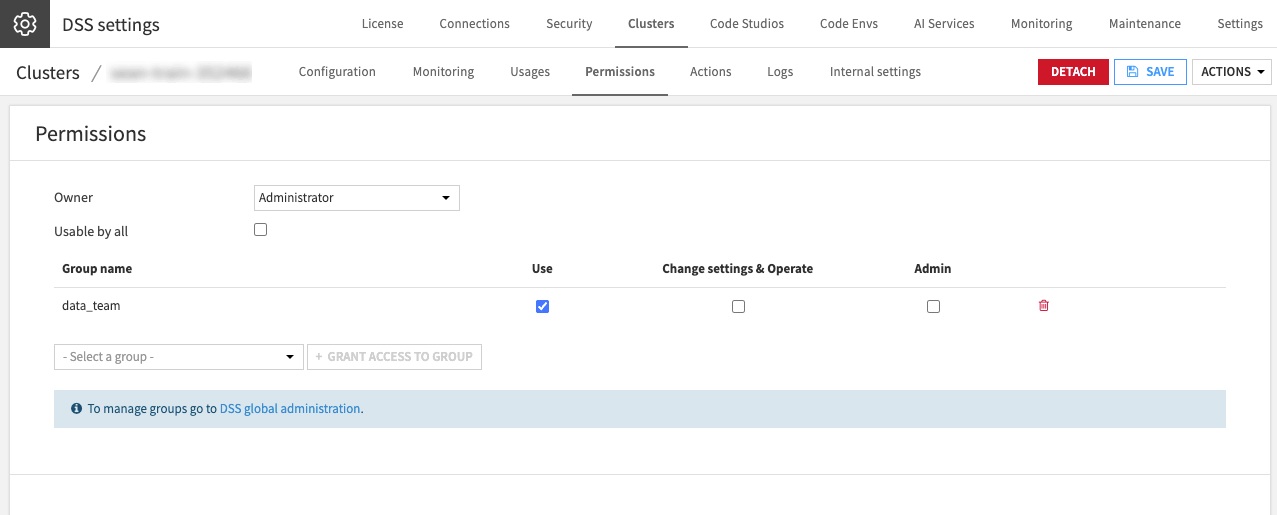Click the data_team group name
The height and width of the screenshot is (515, 1277).
pyautogui.click(x=91, y=306)
